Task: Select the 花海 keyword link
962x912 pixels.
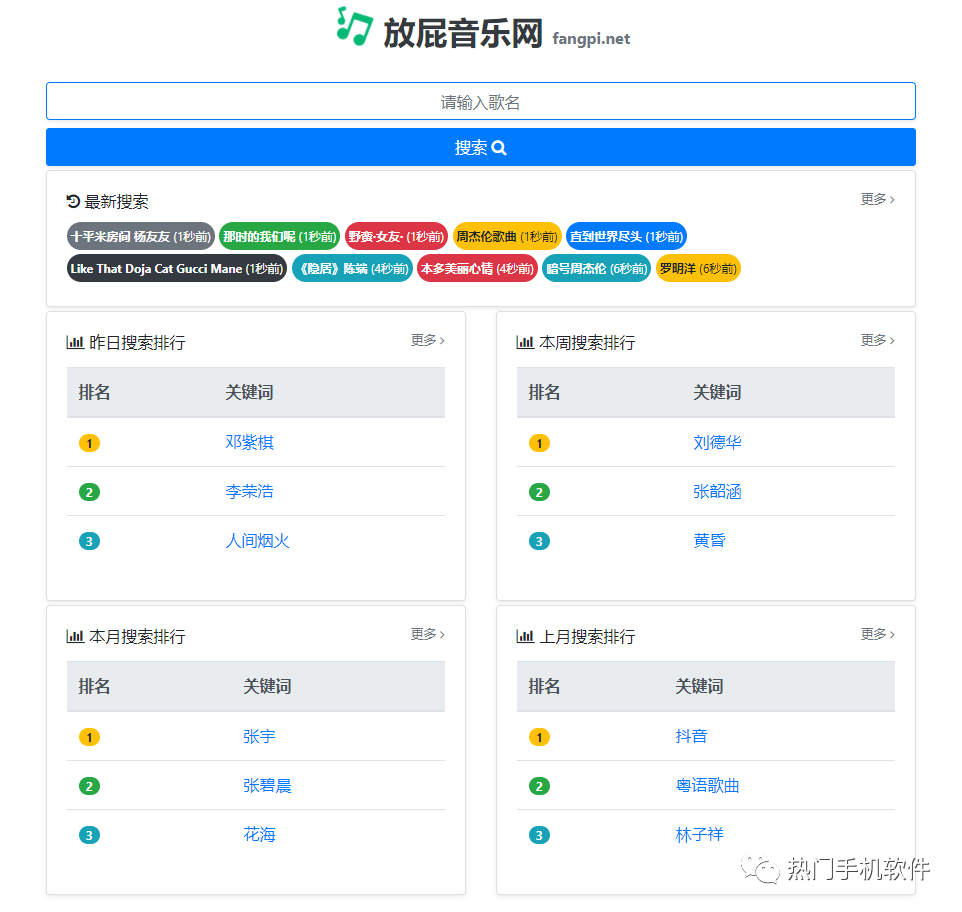Action: coord(259,834)
